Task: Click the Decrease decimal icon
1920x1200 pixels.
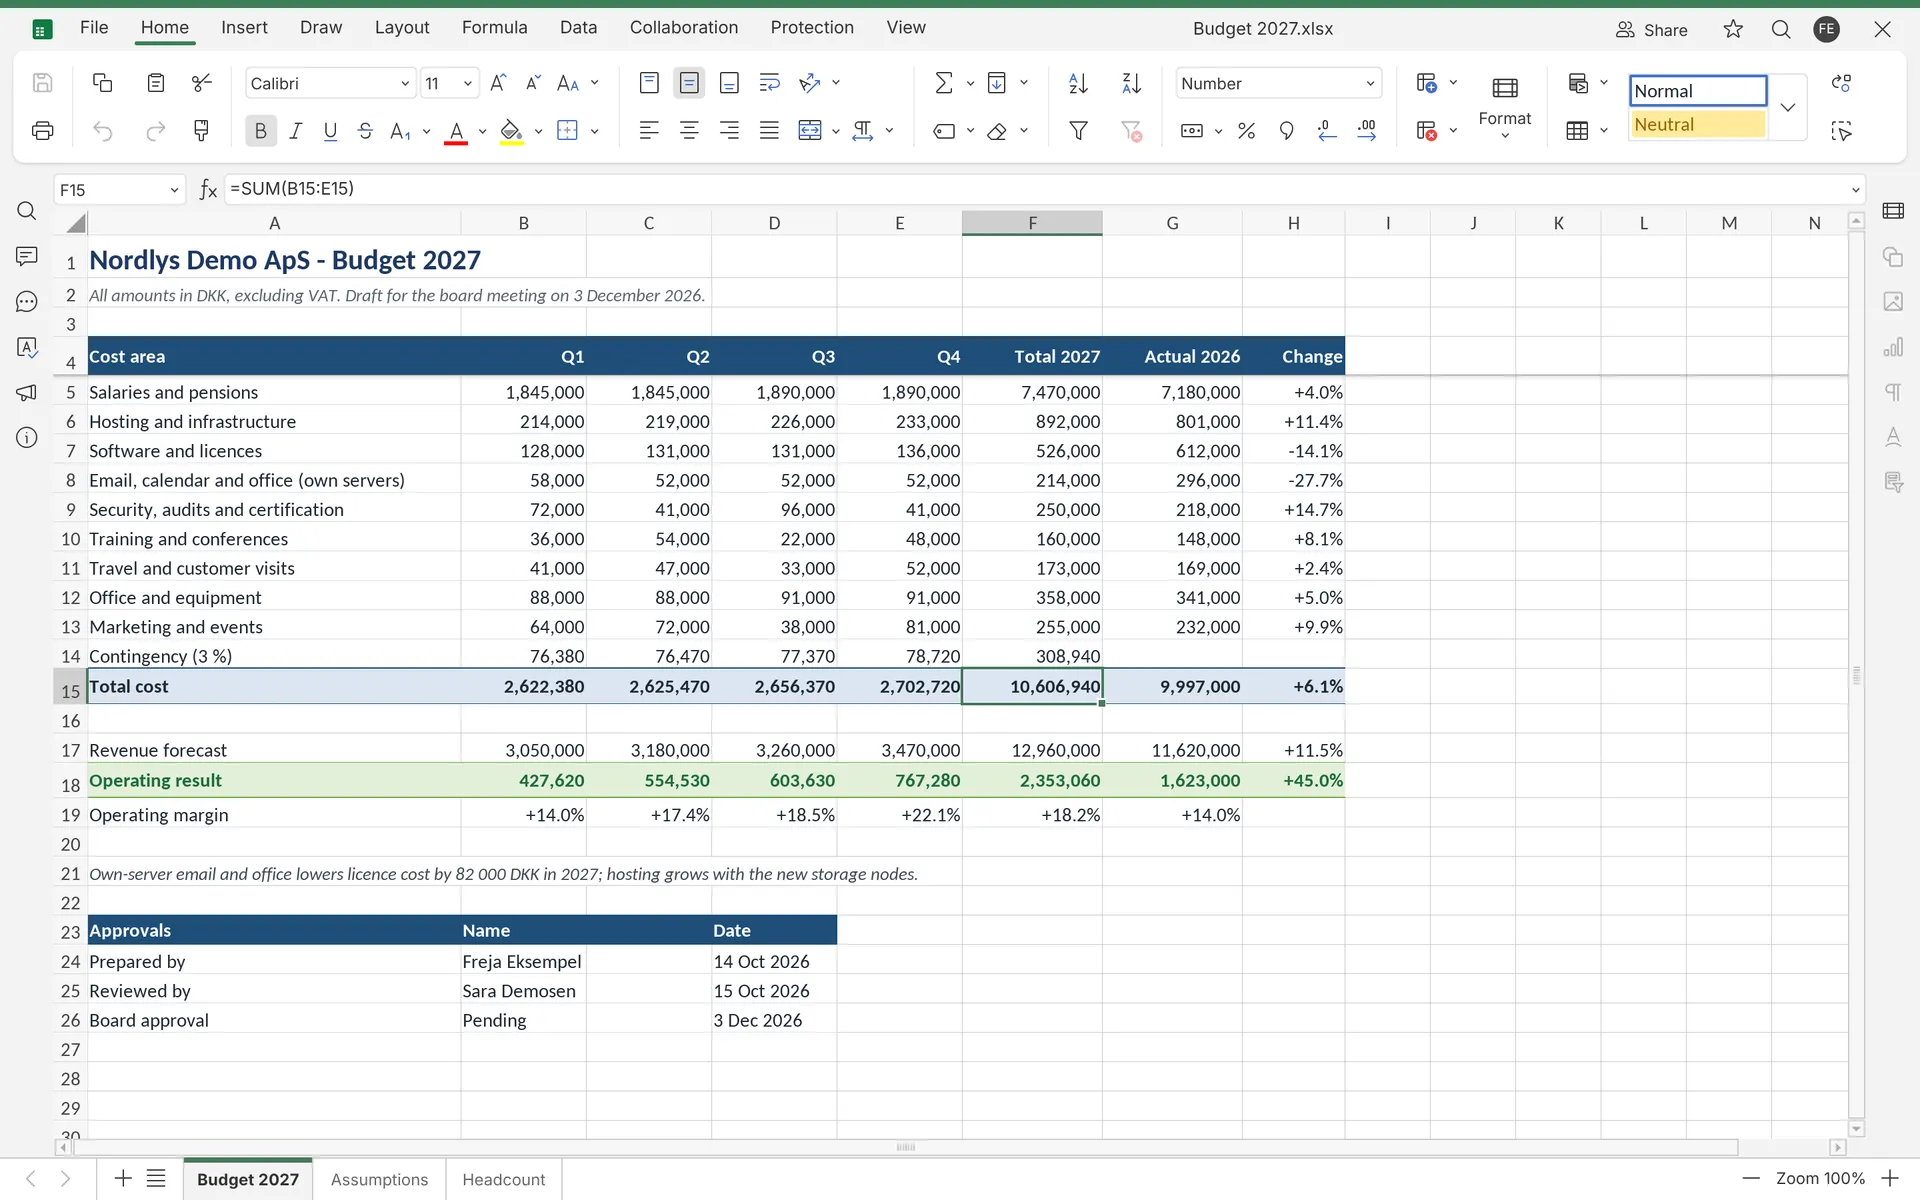Action: 1327,130
